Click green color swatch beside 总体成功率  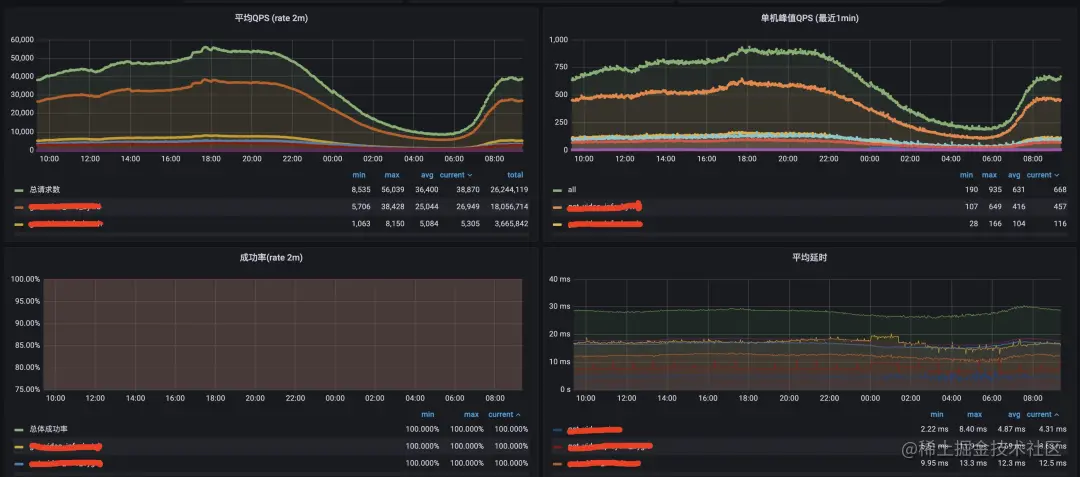coord(19,429)
